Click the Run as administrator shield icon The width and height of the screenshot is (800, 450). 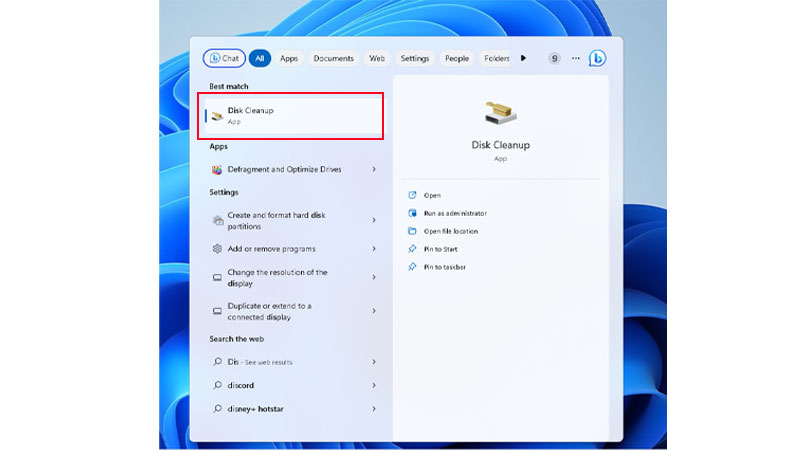pos(412,213)
